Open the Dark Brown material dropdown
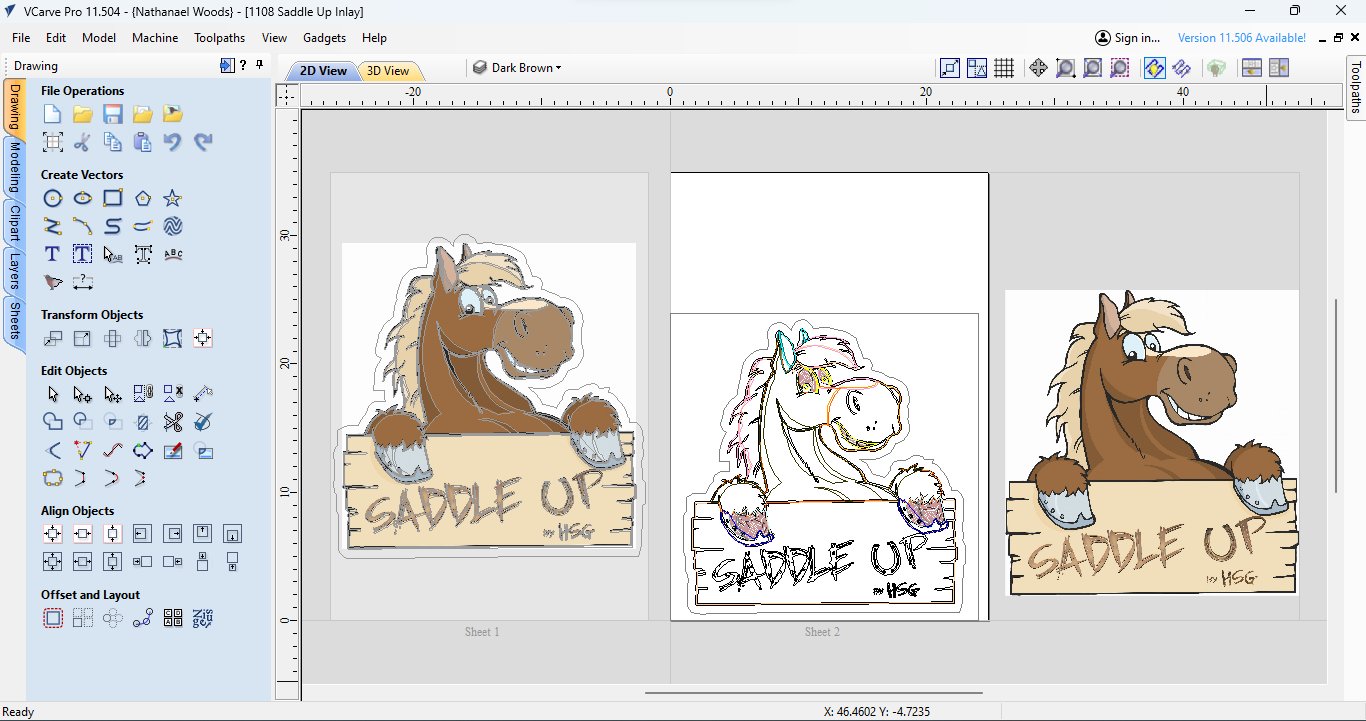The width and height of the screenshot is (1366, 721). pos(517,68)
